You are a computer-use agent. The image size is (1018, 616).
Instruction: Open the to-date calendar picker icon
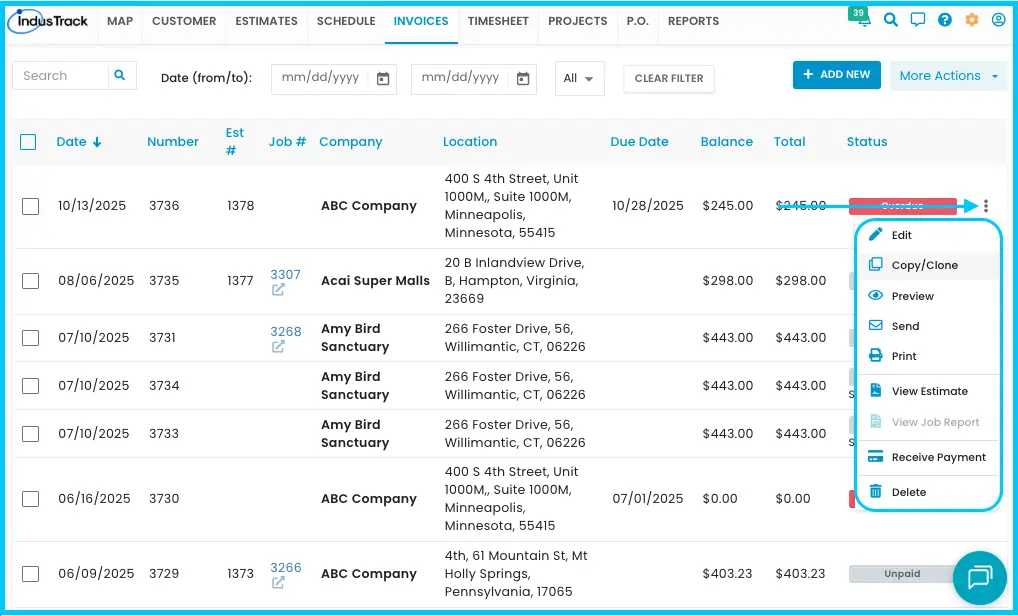pyautogui.click(x=523, y=79)
